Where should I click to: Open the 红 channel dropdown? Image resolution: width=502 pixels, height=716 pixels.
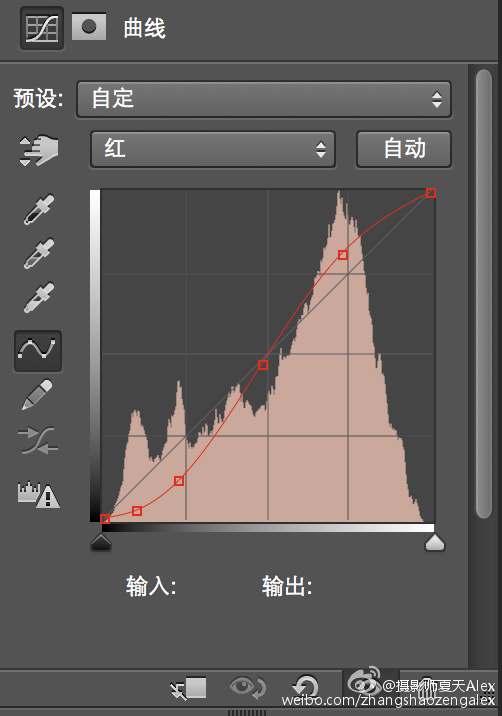[213, 149]
